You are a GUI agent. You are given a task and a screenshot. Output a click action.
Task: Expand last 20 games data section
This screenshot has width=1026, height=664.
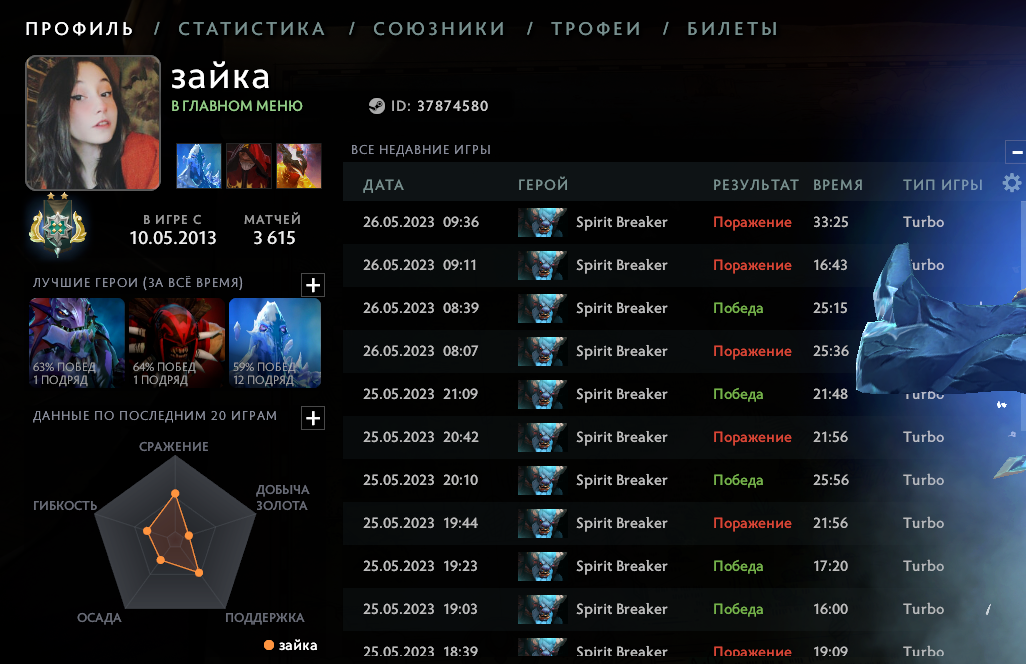(x=313, y=418)
